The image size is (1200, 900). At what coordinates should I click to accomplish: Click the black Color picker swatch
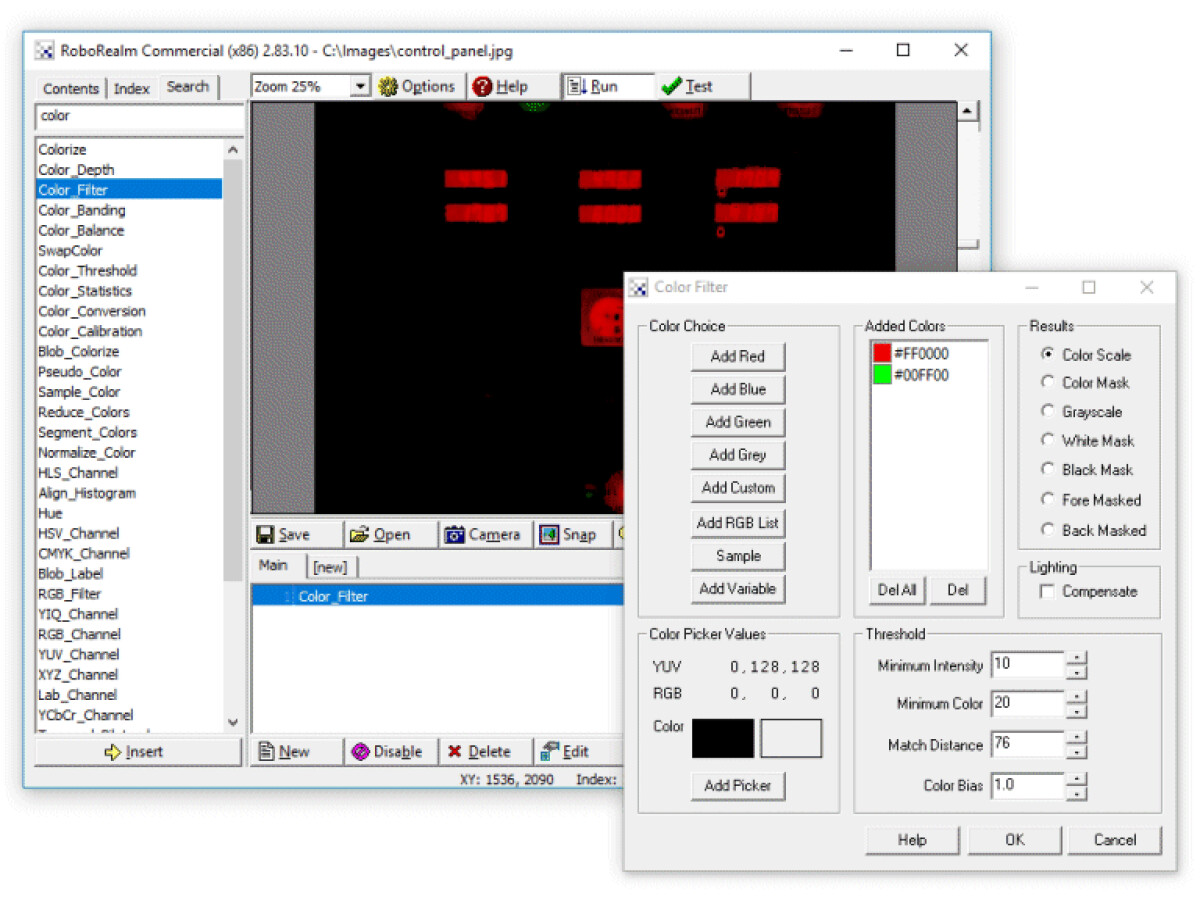pos(723,738)
